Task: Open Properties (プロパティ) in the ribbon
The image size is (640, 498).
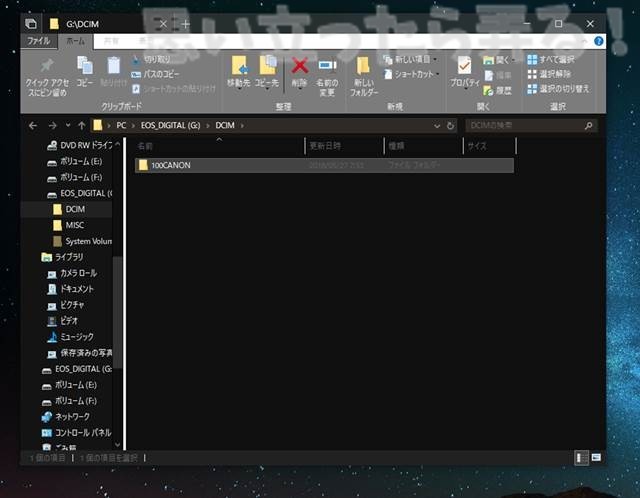Action: click(x=464, y=72)
